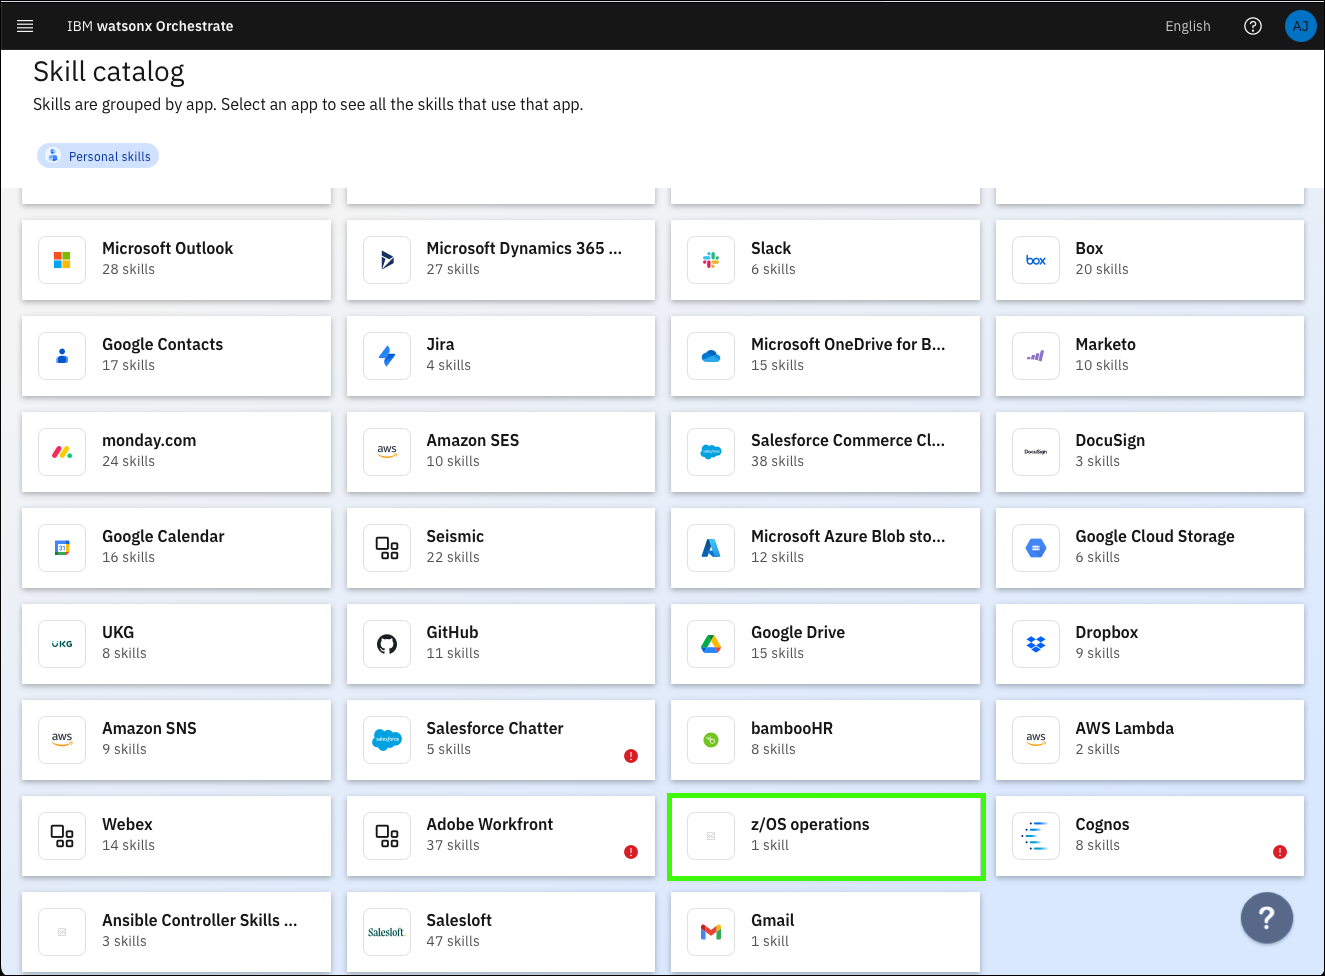Open the floating help button

click(x=1266, y=917)
